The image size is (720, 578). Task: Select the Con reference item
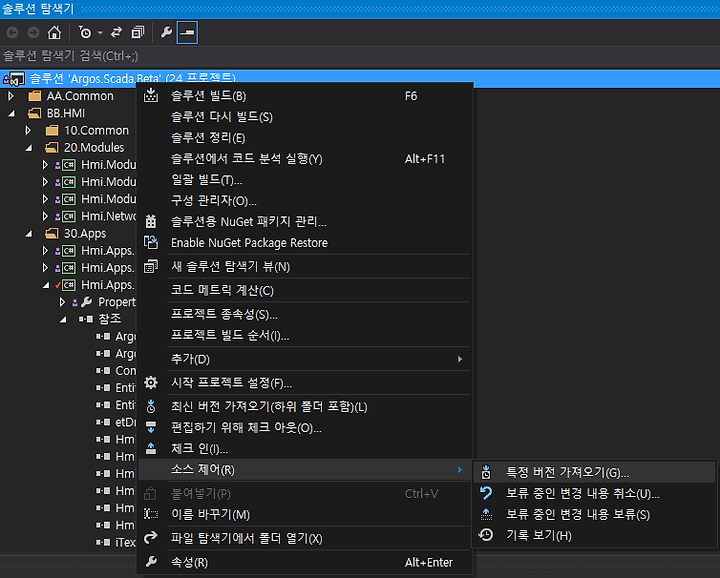pyautogui.click(x=125, y=370)
